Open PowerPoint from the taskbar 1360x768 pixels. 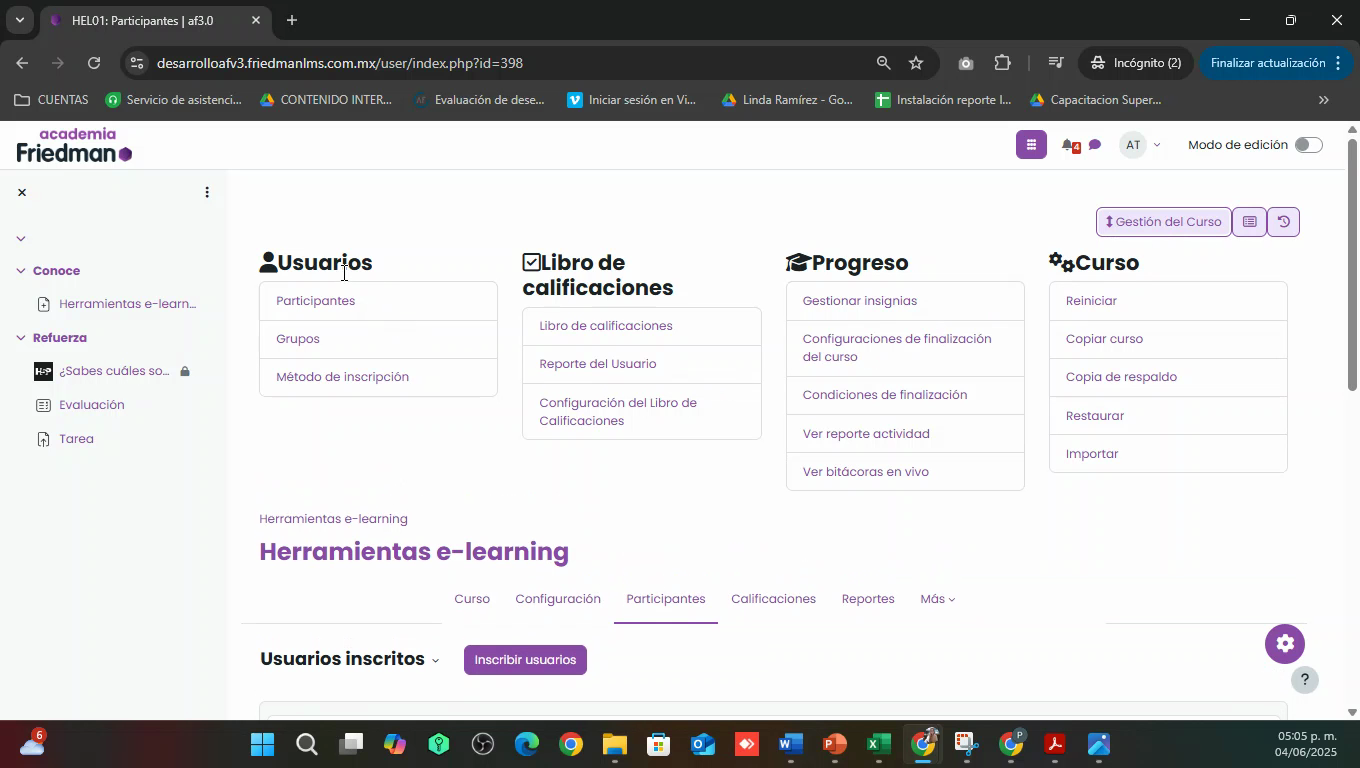click(x=834, y=744)
